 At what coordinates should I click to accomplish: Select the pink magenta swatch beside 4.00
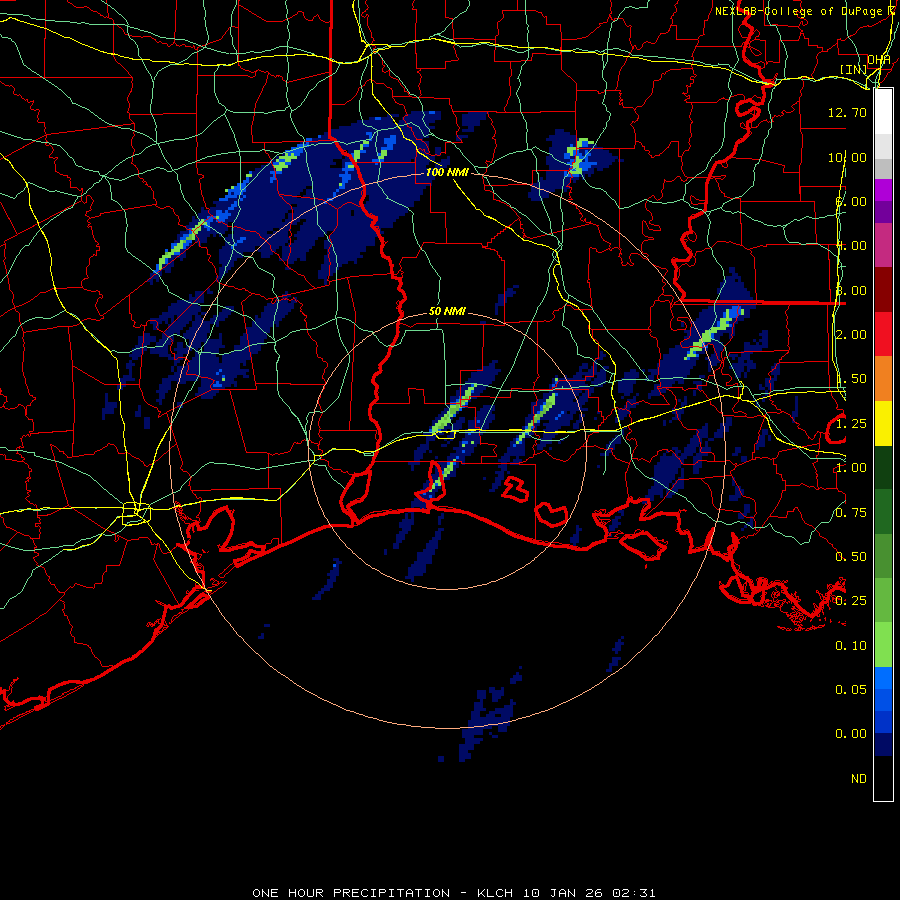[883, 246]
